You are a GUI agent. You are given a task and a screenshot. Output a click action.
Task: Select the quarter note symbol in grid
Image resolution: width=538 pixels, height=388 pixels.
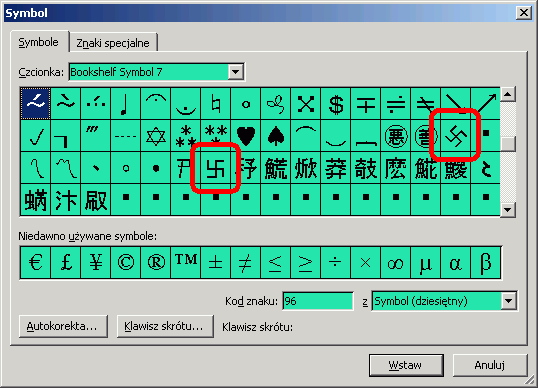tap(126, 103)
